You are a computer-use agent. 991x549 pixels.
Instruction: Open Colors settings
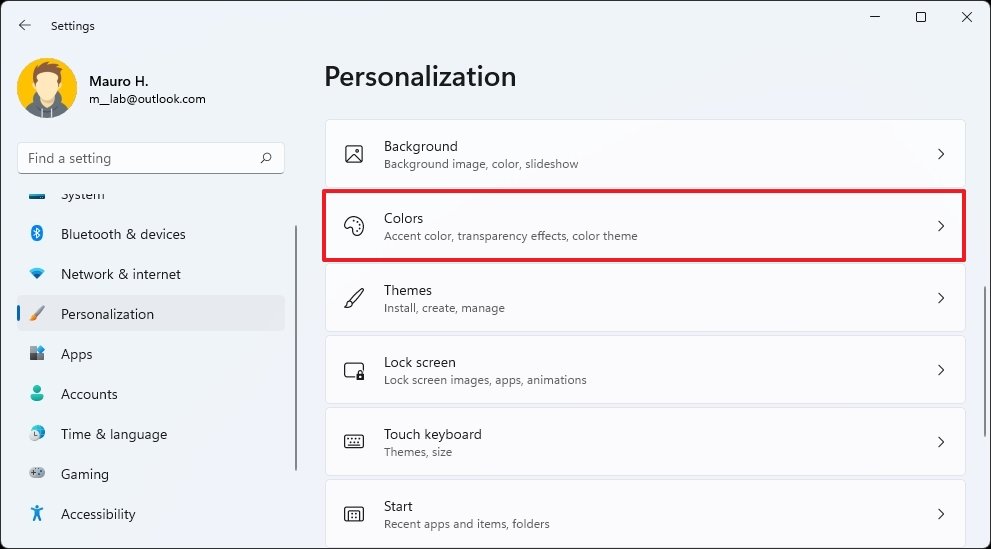point(644,226)
